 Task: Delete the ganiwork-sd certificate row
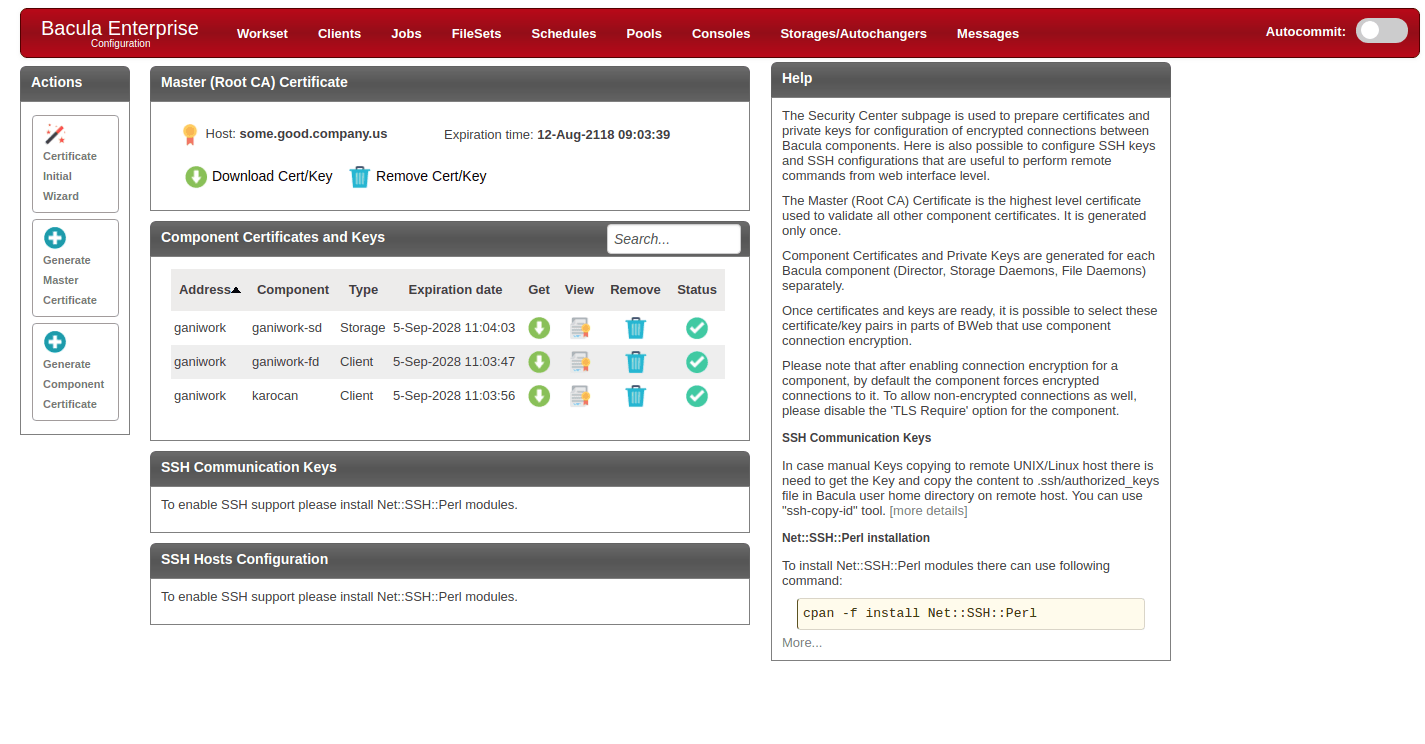tap(636, 328)
